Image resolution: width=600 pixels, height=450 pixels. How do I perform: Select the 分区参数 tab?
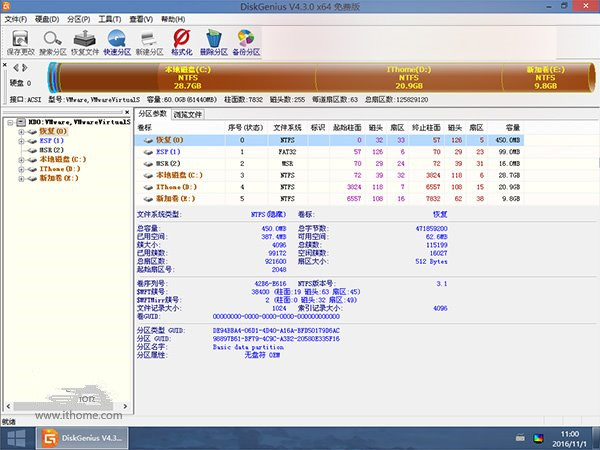point(152,115)
